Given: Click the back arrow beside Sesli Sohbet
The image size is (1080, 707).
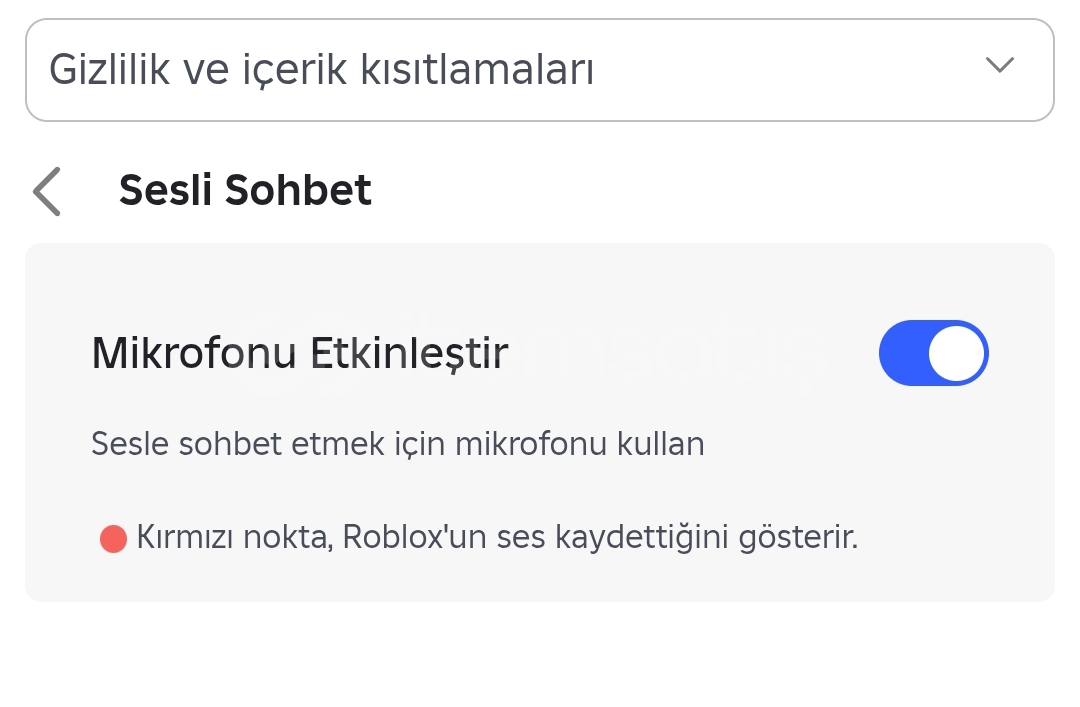Looking at the screenshot, I should click(47, 191).
